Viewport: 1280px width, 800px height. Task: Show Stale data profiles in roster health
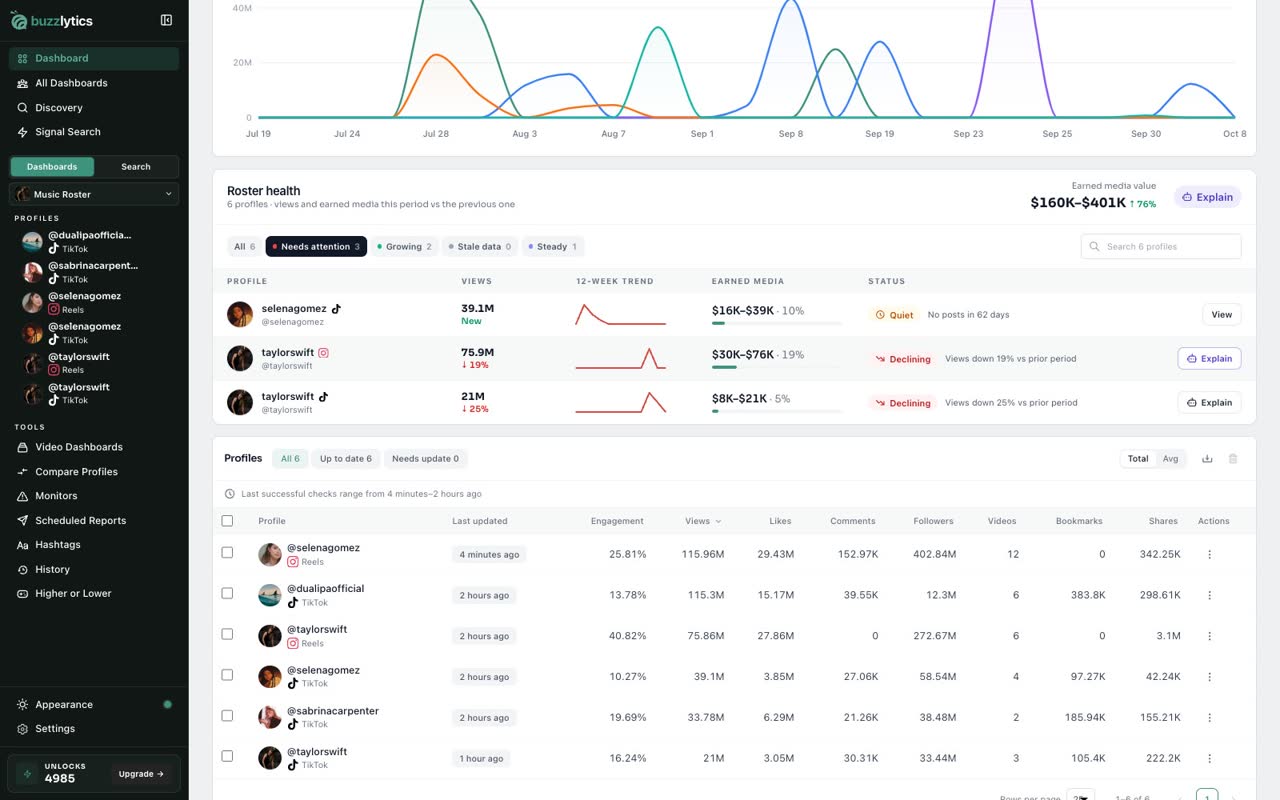point(480,247)
